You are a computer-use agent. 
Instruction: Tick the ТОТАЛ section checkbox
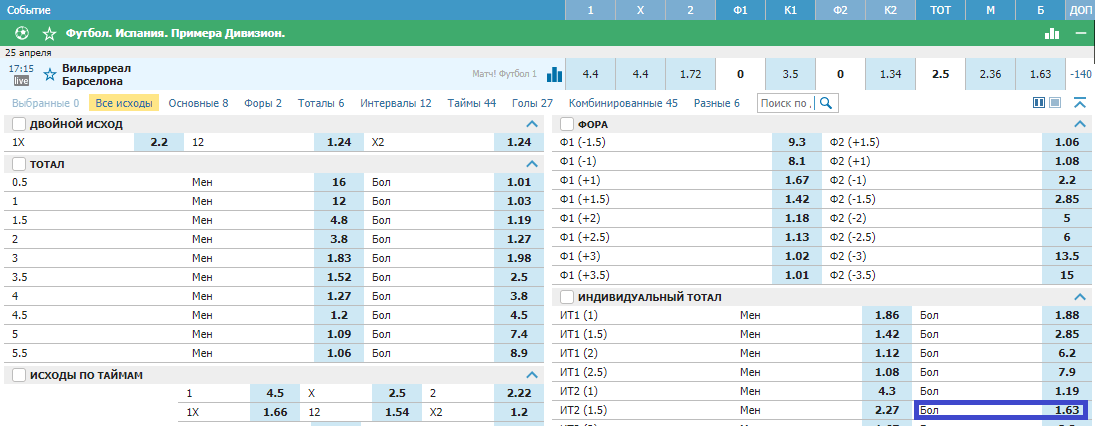tap(19, 164)
